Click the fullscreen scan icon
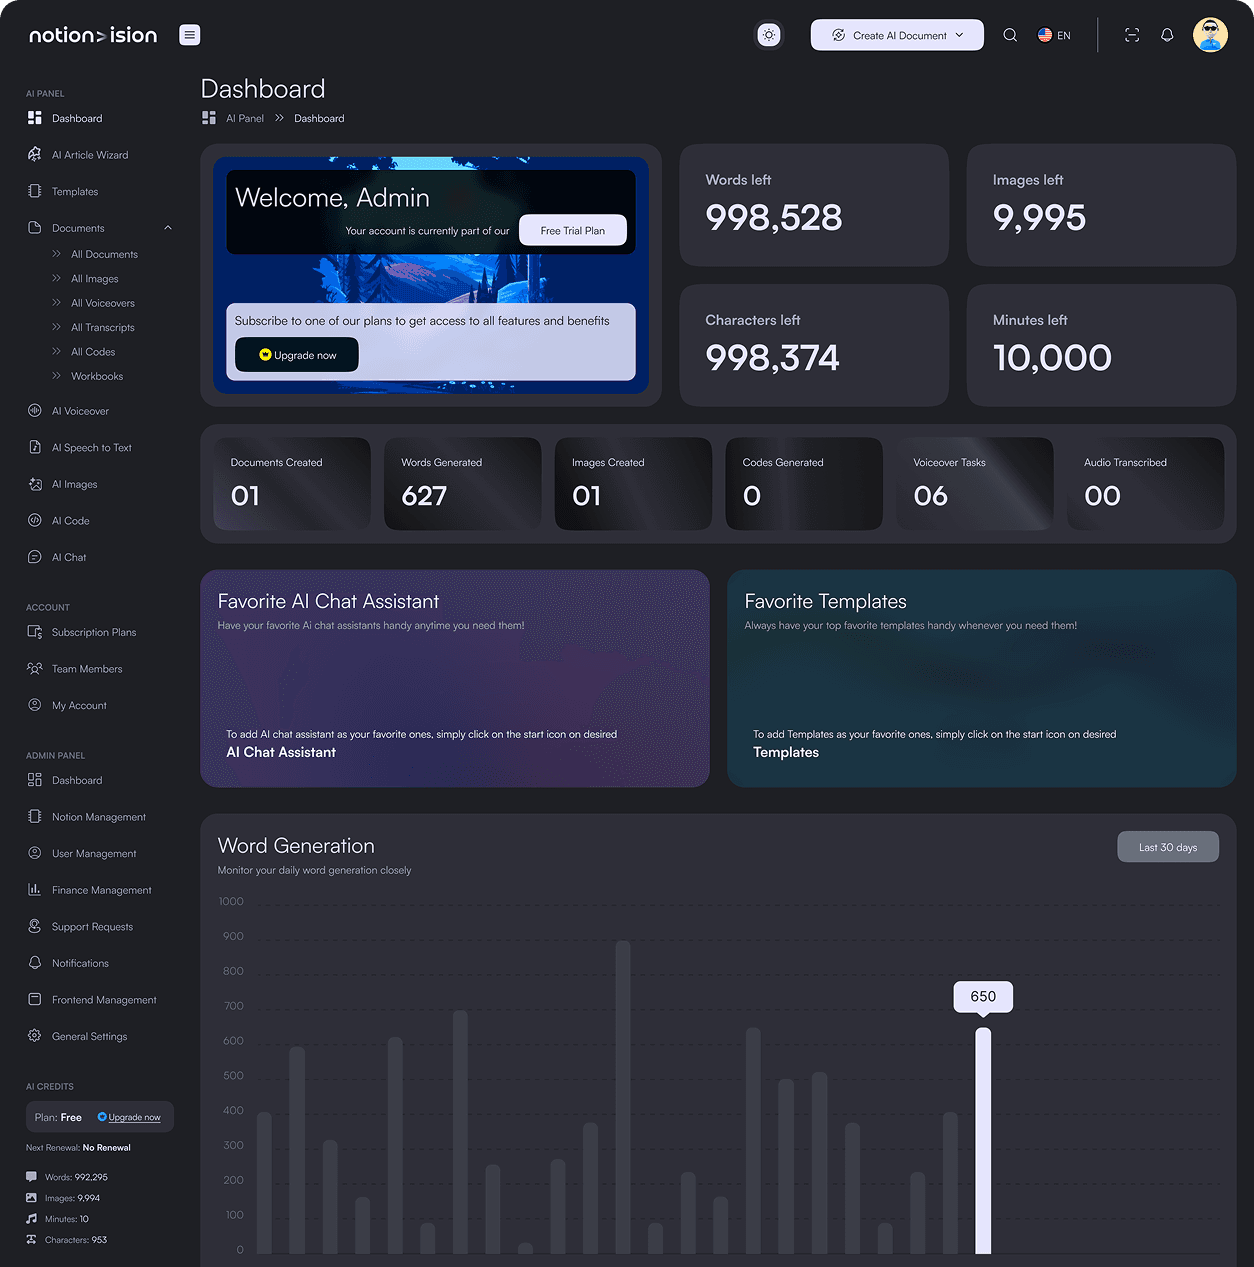This screenshot has width=1254, height=1267. [1132, 35]
